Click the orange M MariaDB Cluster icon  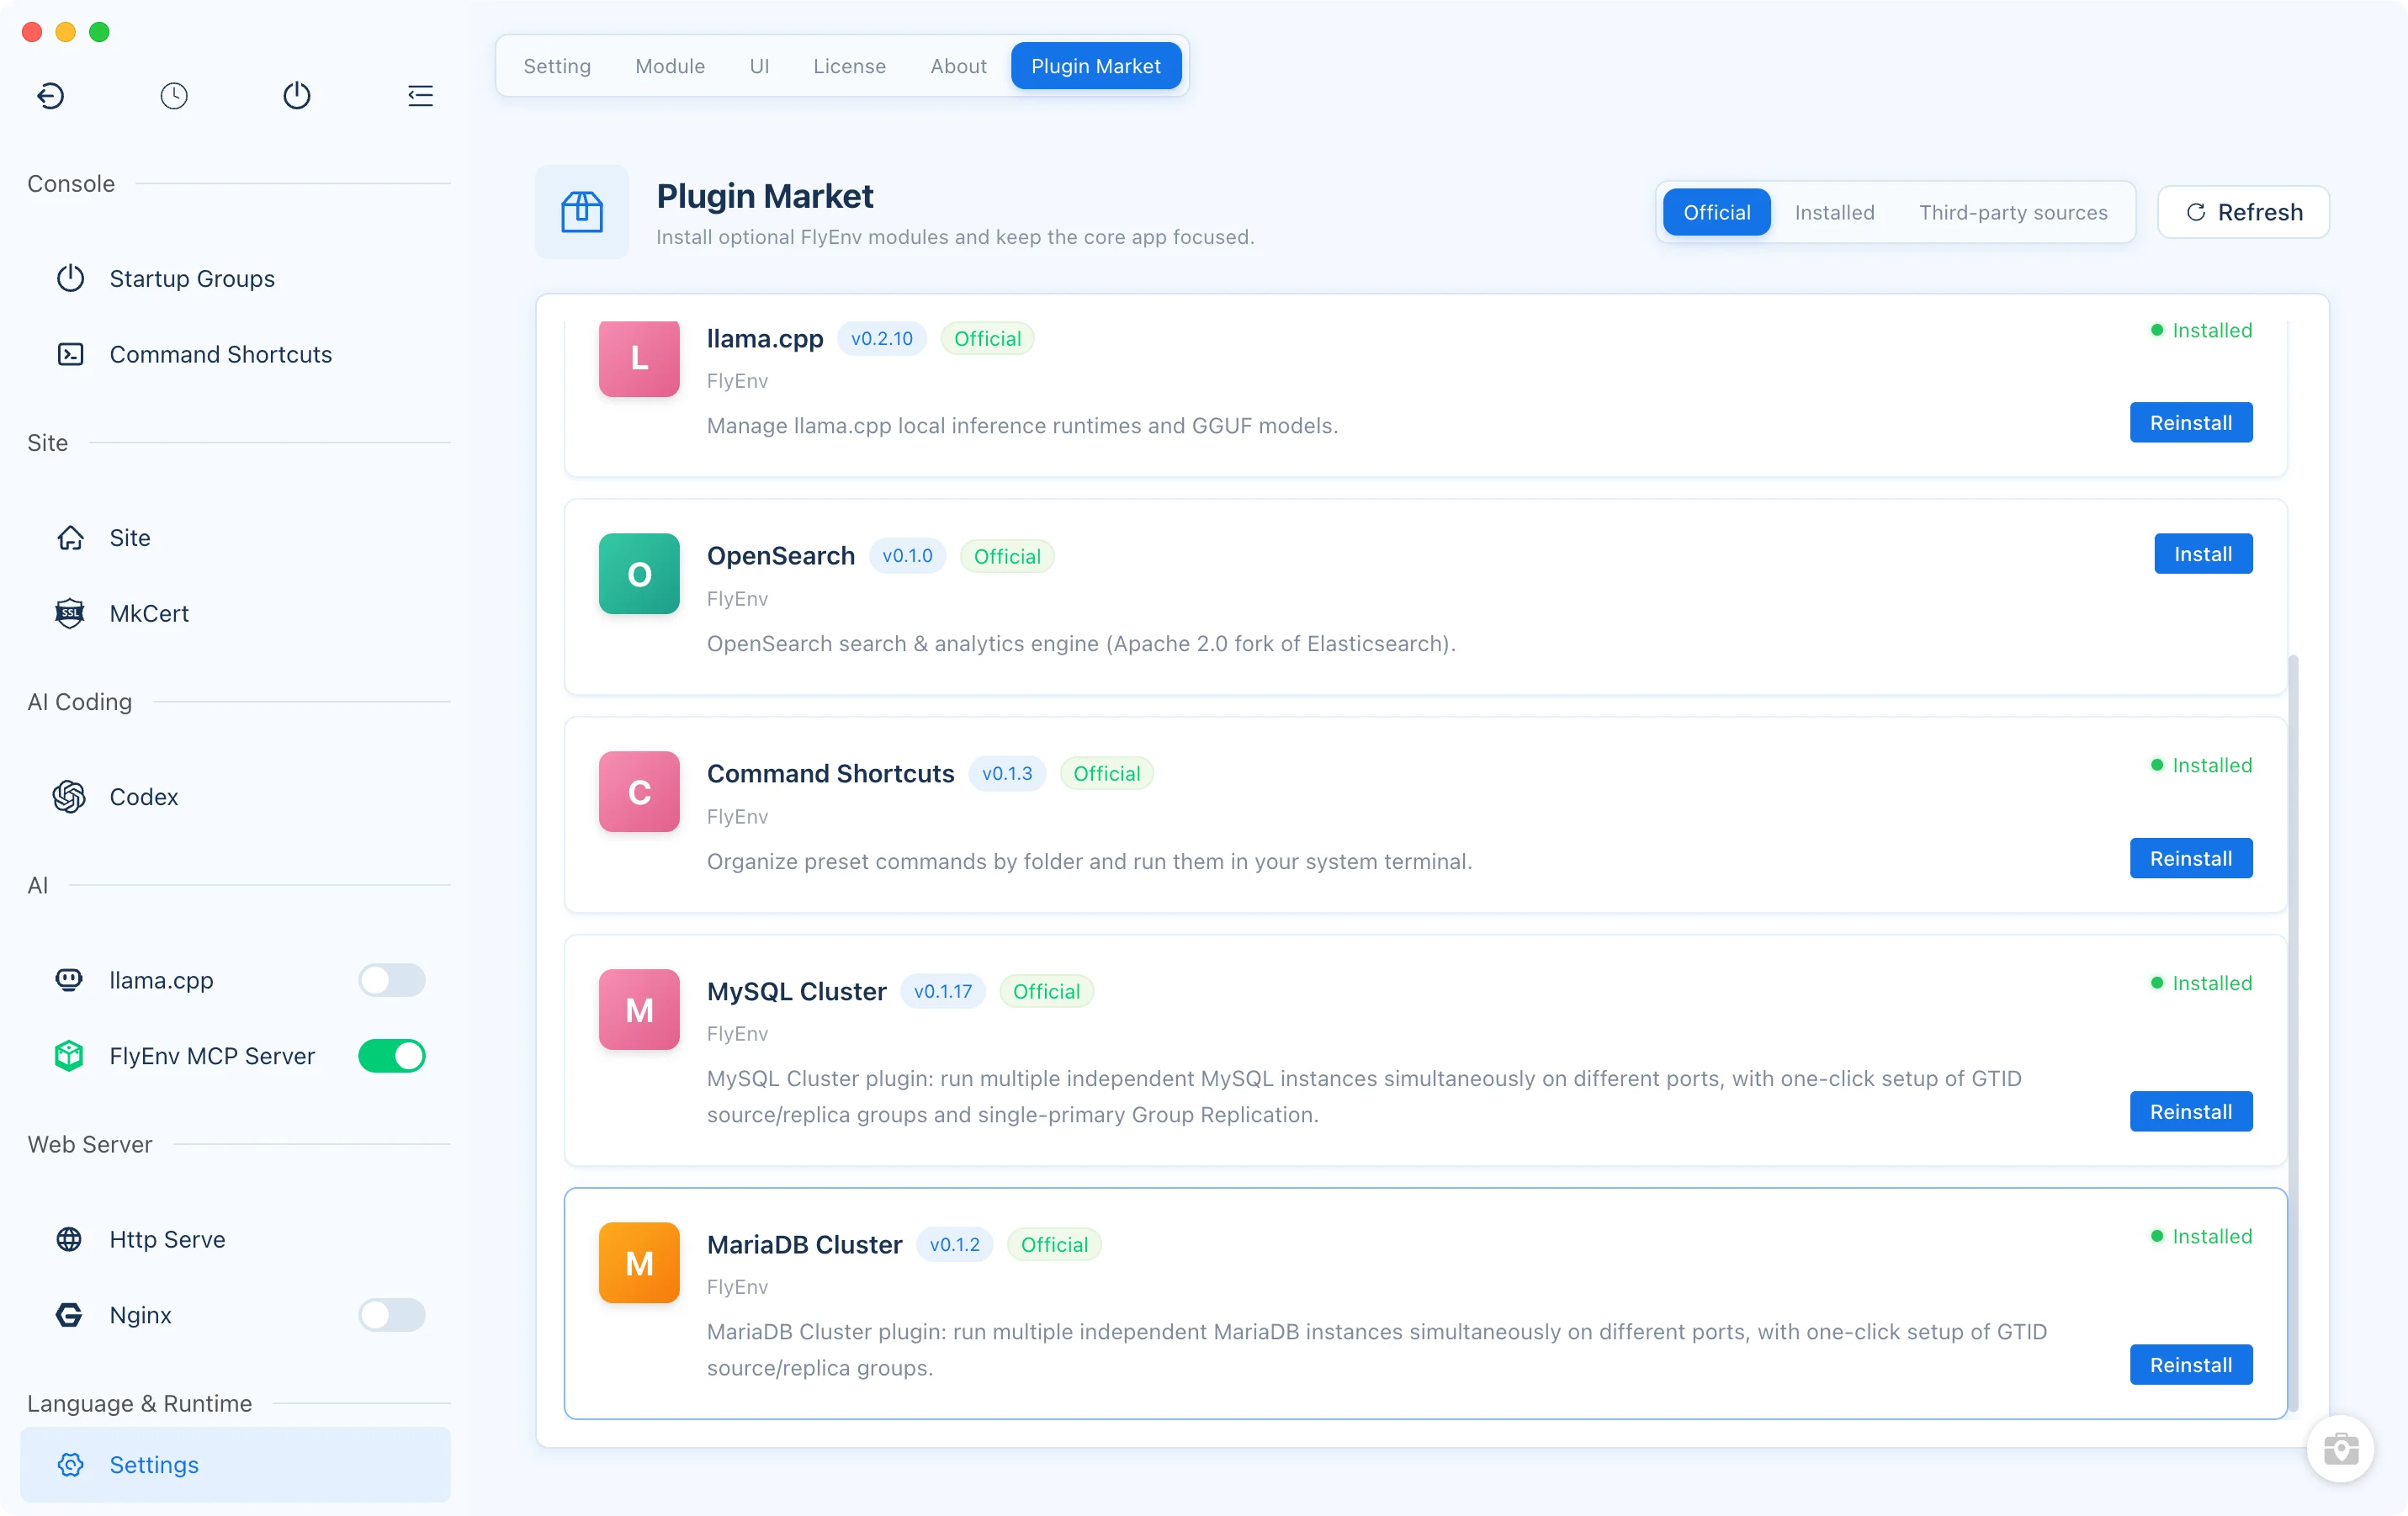[x=639, y=1263]
